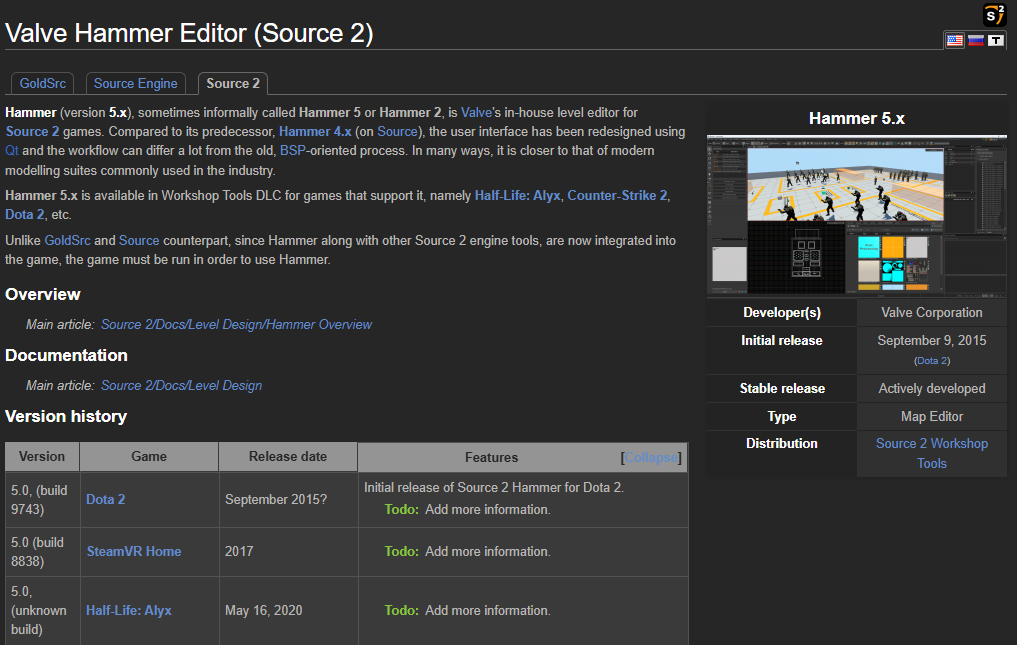
Task: Click the page title 'Valve Hammer Editor (Source 2)'
Action: click(189, 33)
